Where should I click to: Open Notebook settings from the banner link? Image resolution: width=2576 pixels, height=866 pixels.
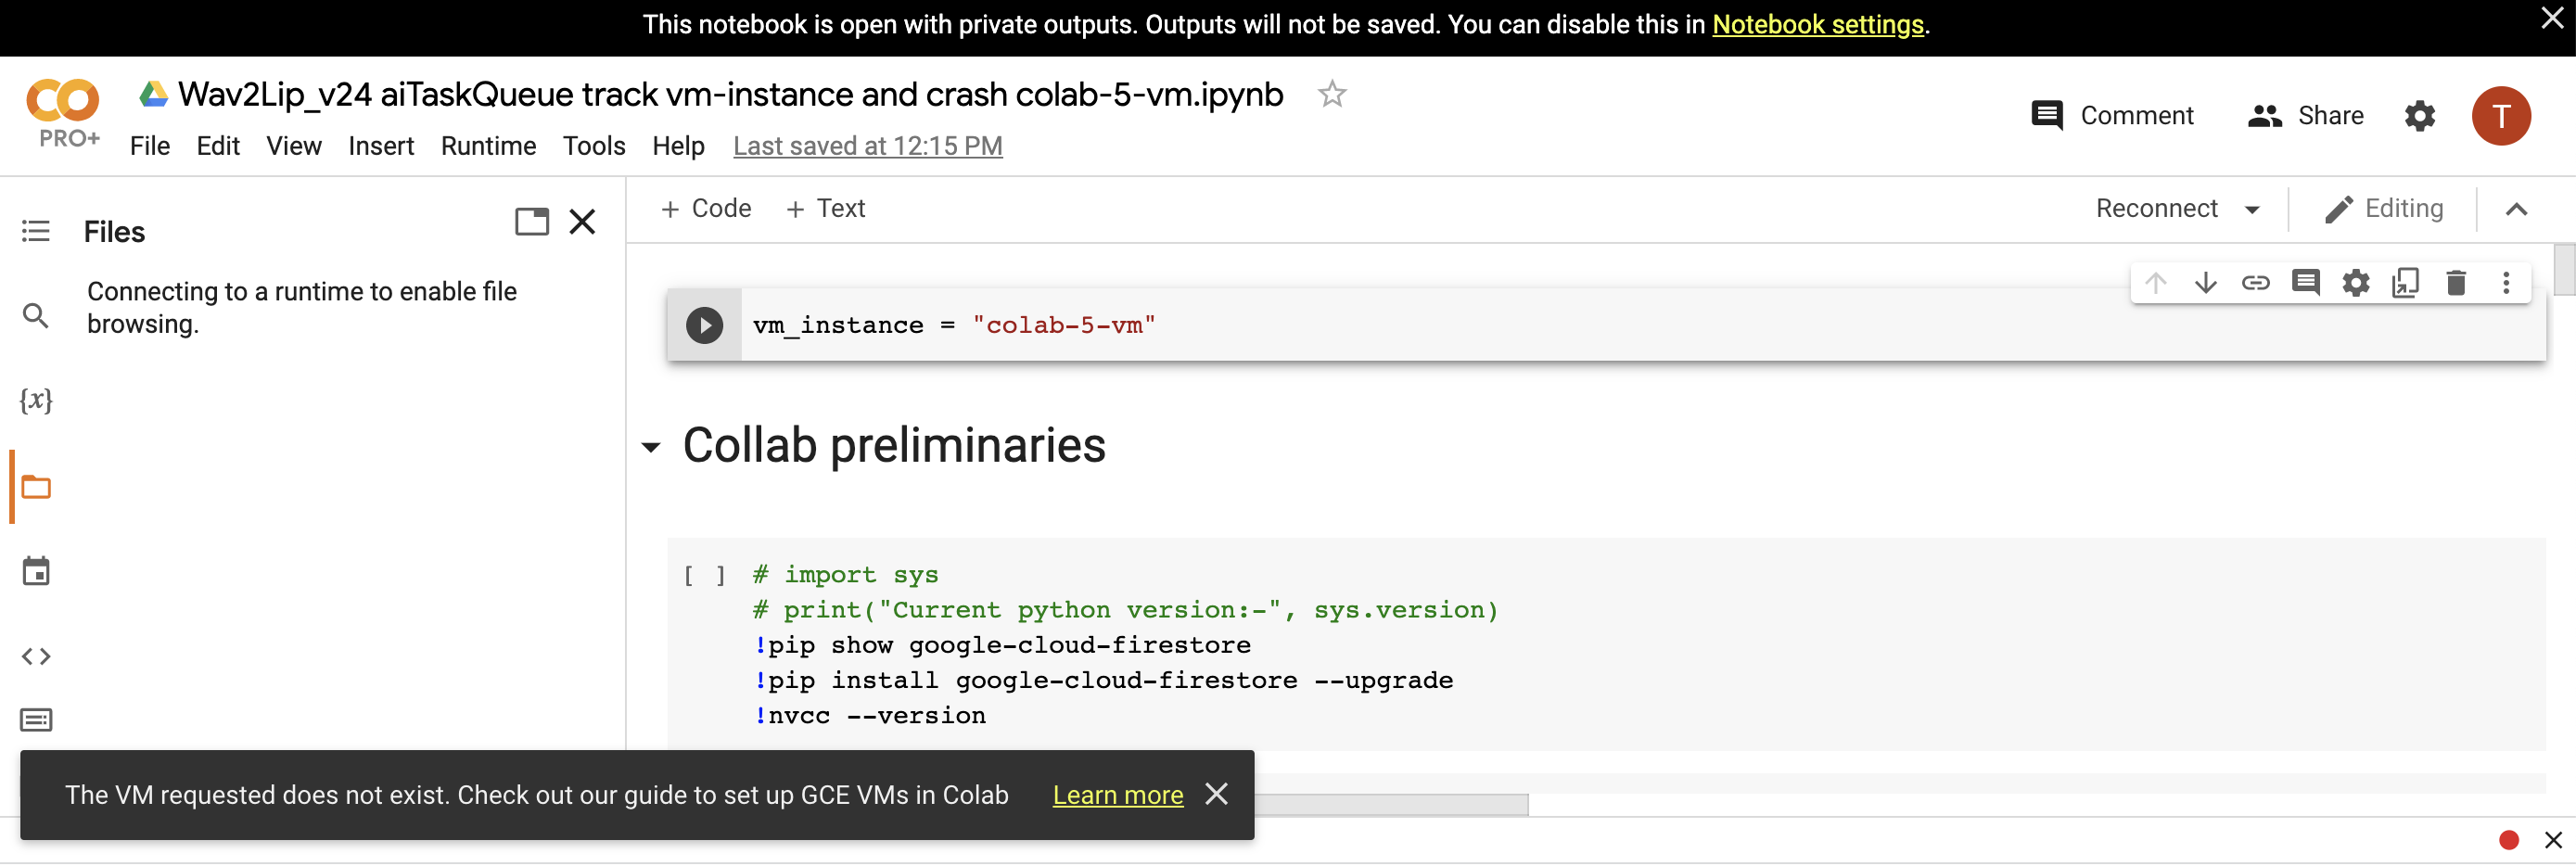point(1818,24)
